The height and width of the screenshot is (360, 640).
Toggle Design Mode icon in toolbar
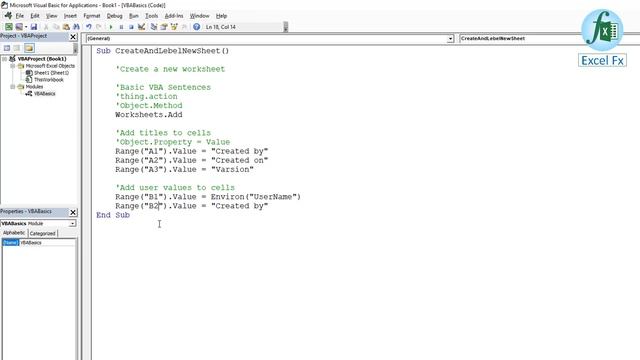[x=141, y=27]
